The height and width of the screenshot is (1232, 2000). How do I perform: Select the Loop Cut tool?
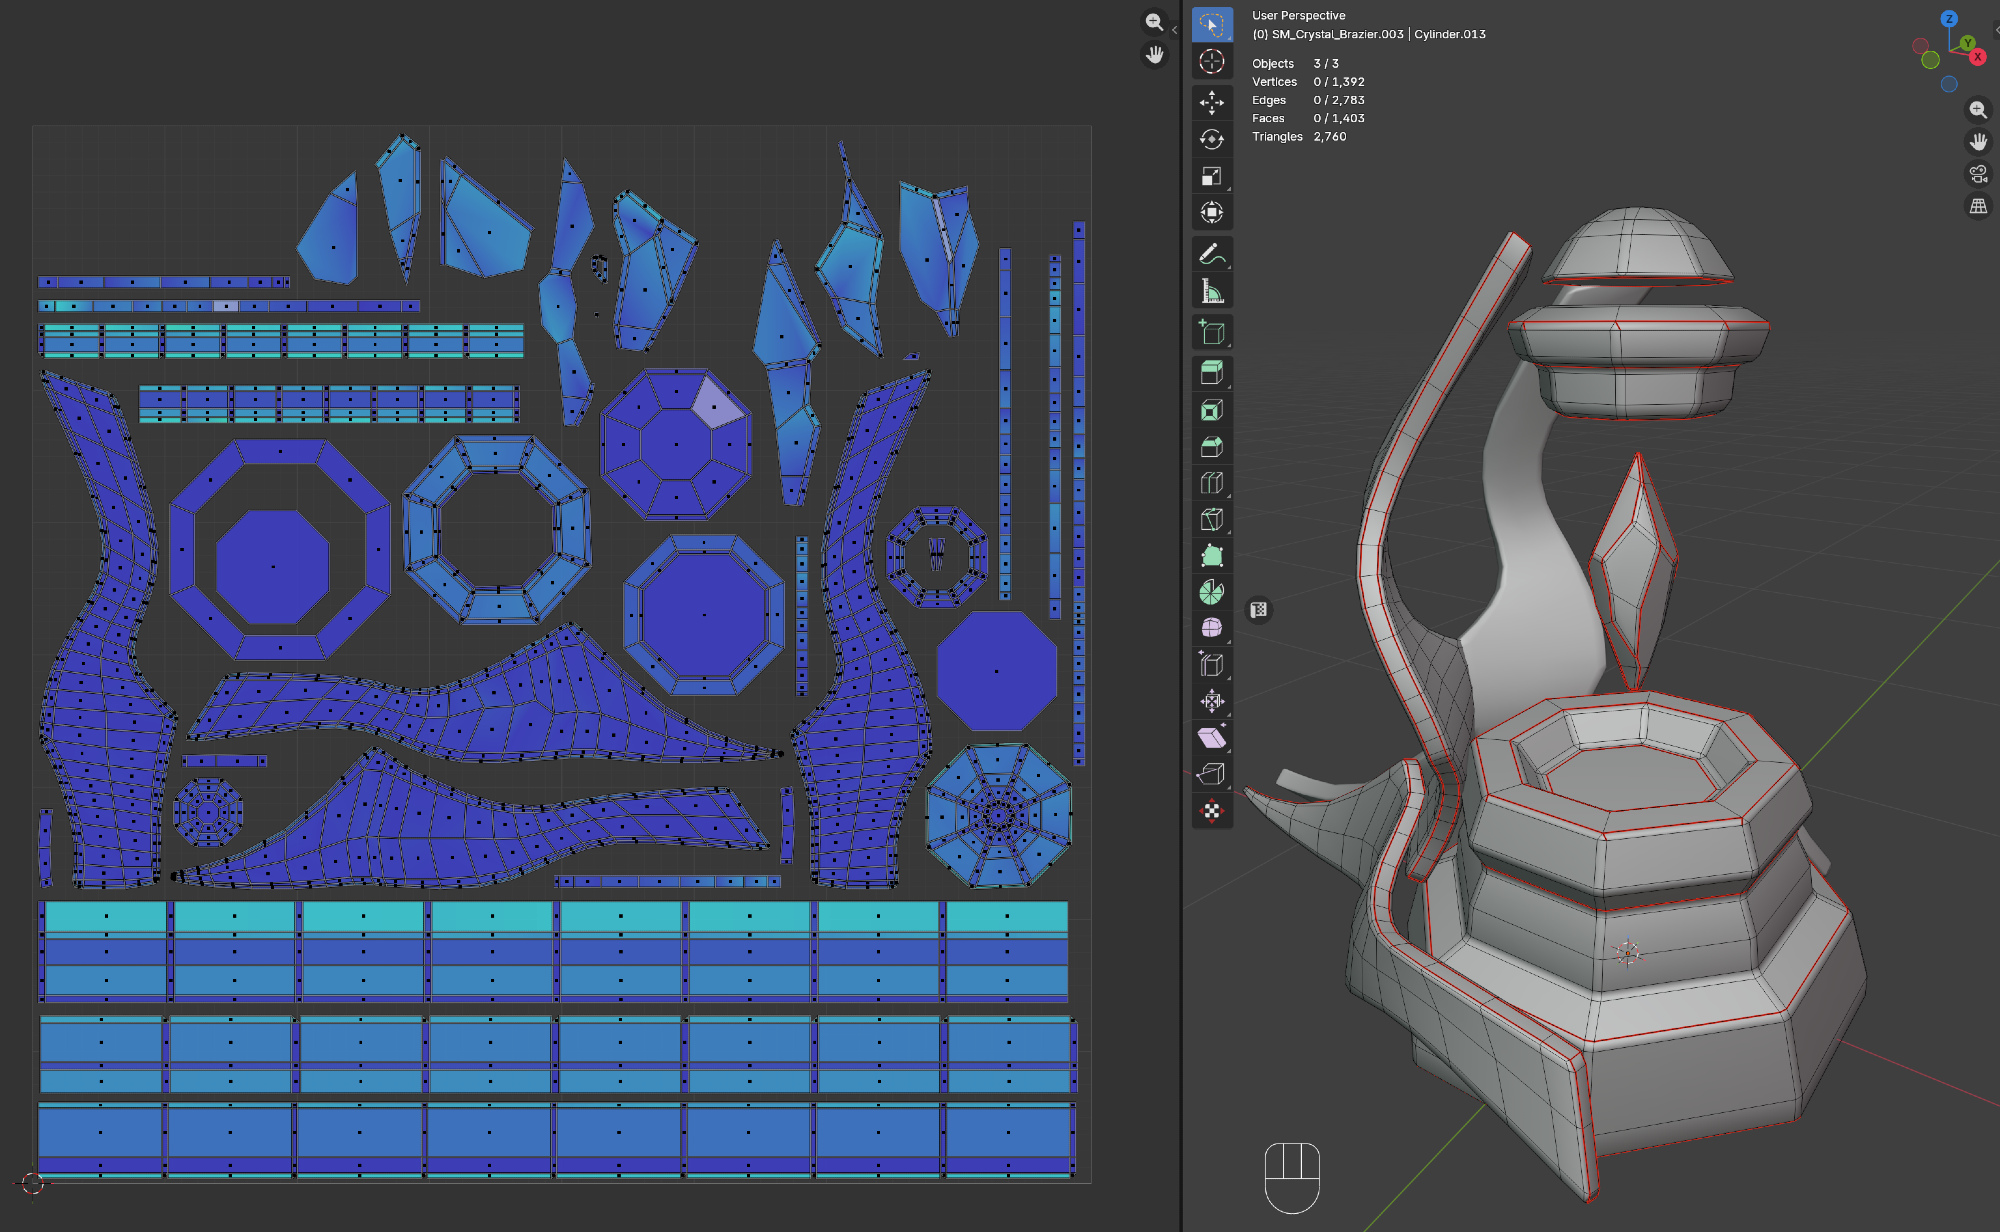[x=1211, y=483]
